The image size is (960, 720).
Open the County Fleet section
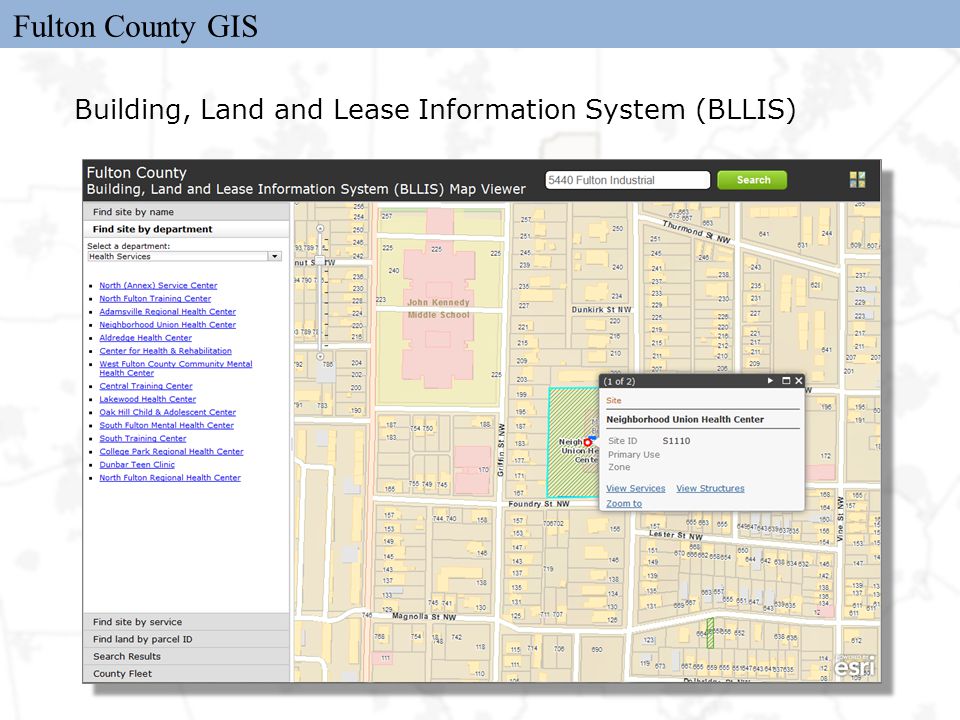pyautogui.click(x=186, y=673)
